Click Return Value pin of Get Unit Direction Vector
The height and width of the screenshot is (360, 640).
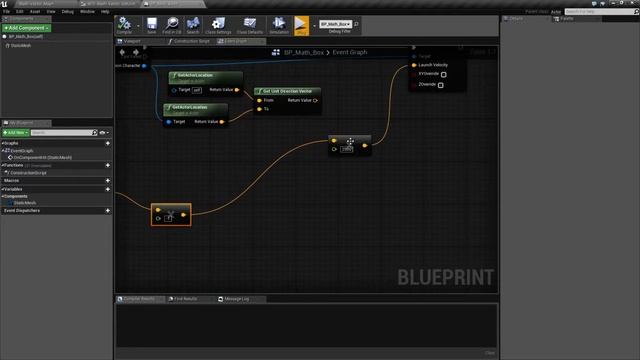click(315, 100)
